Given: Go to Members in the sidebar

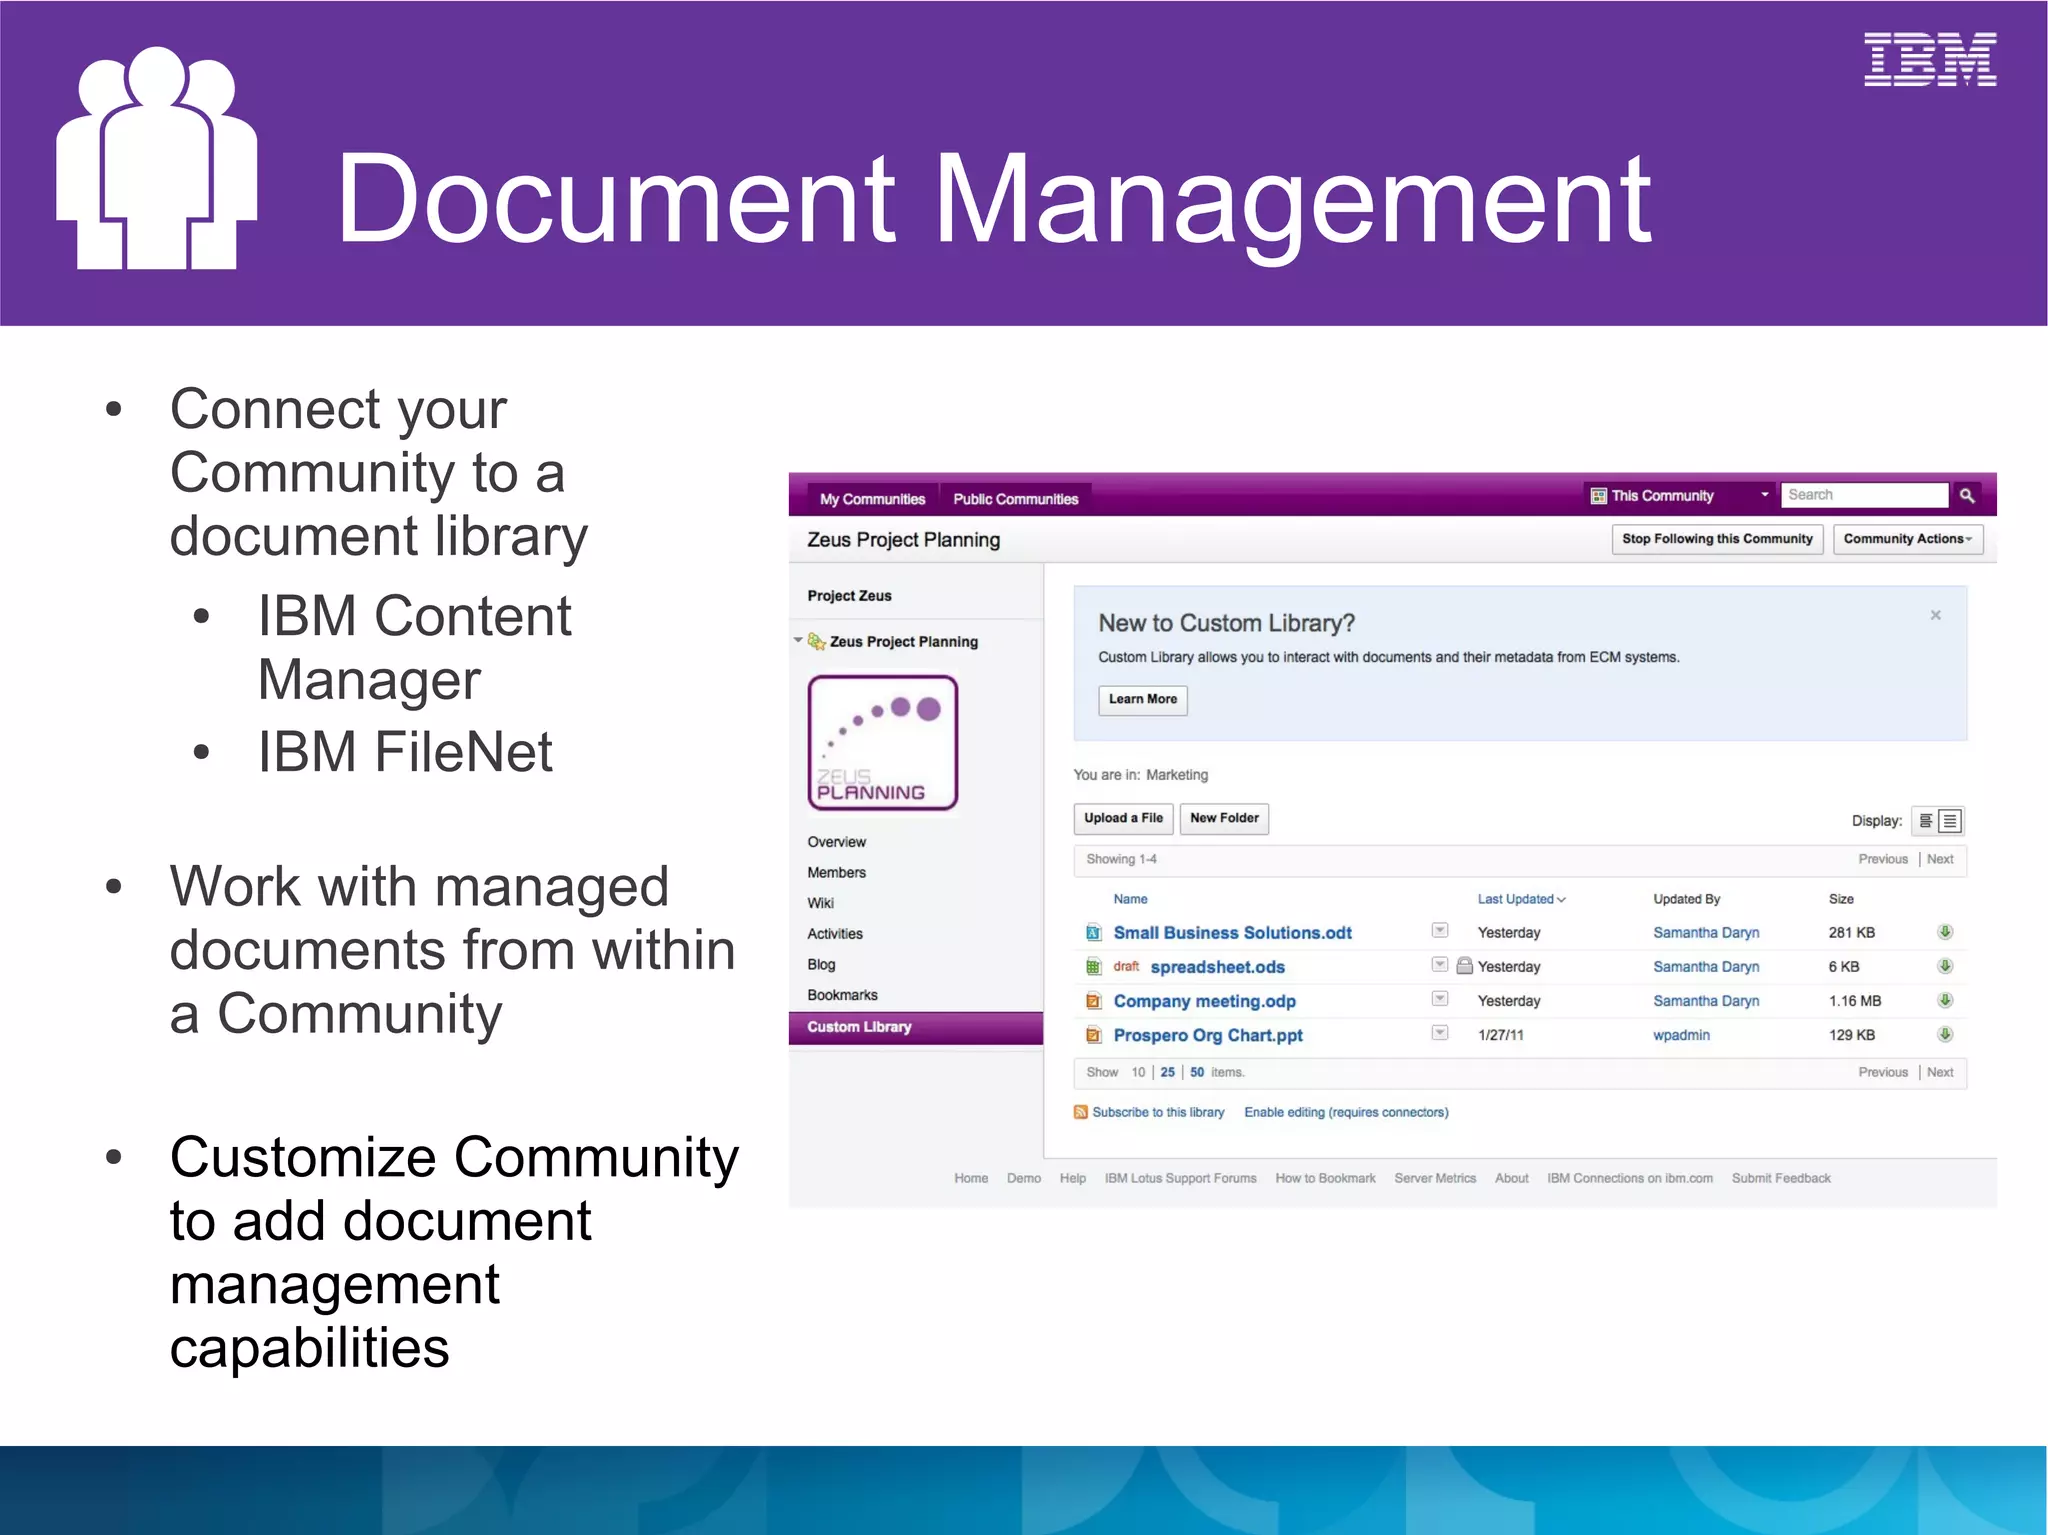Looking at the screenshot, I should click(x=836, y=873).
